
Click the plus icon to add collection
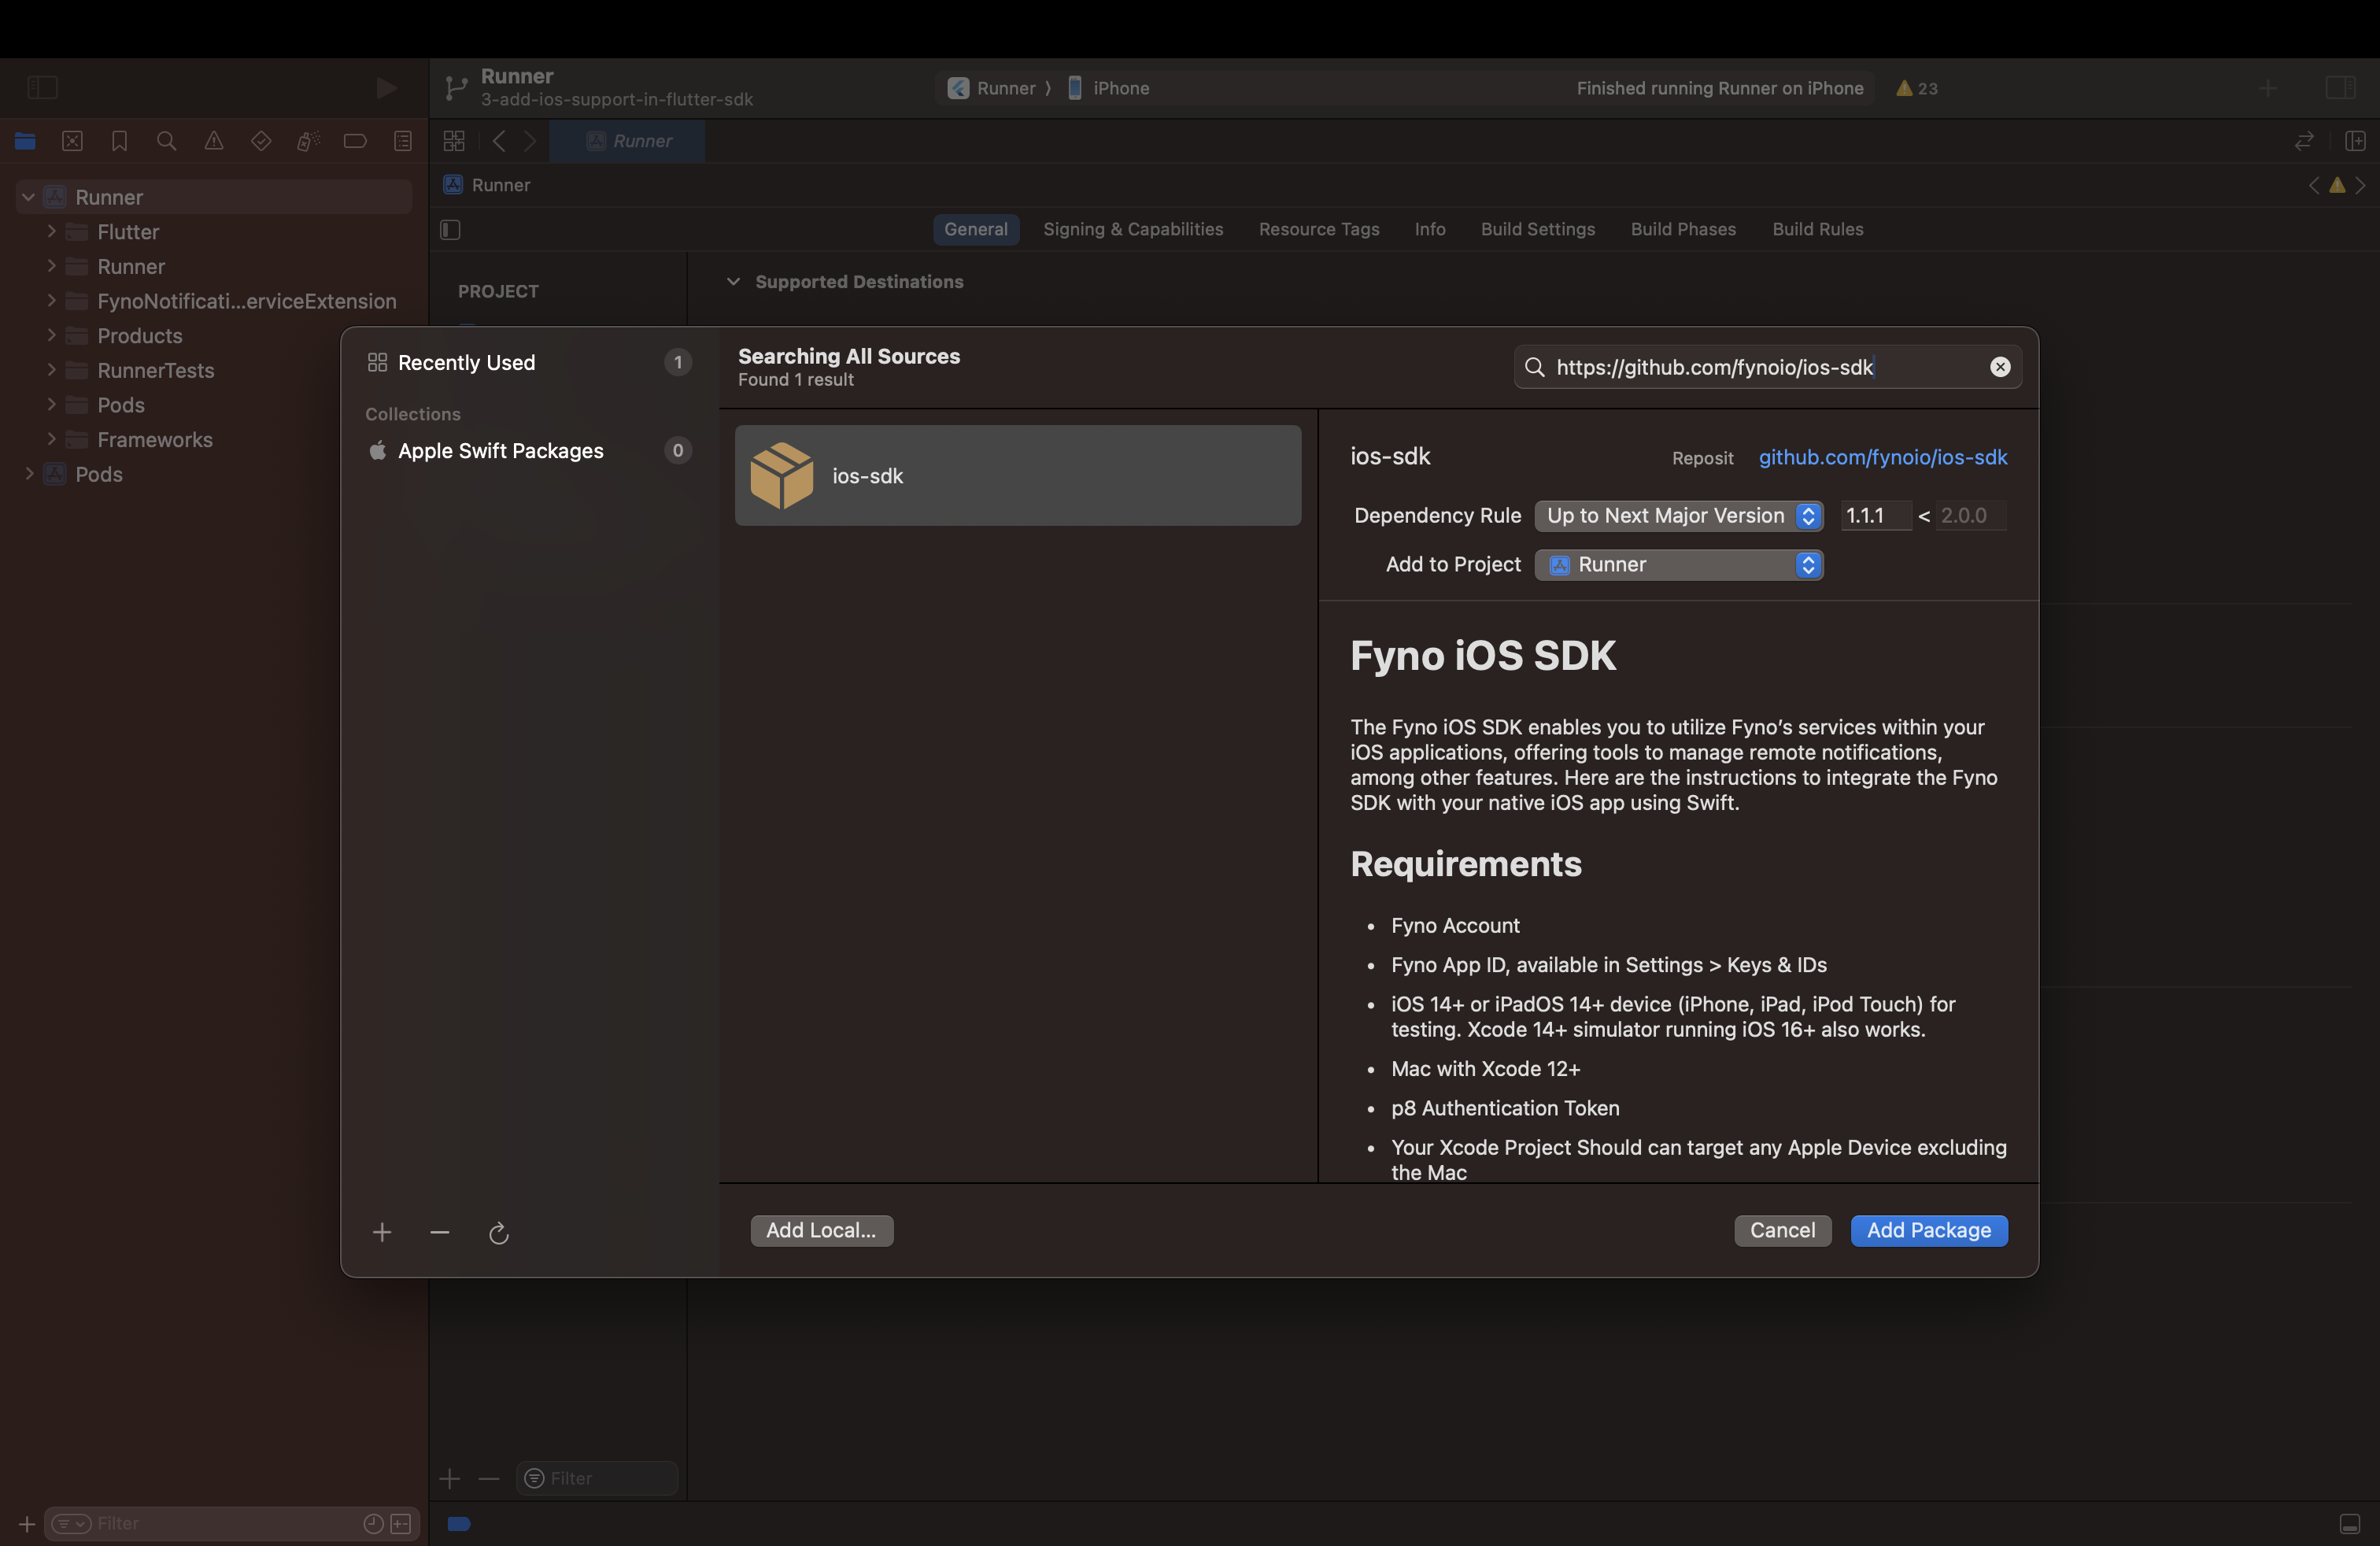click(382, 1232)
